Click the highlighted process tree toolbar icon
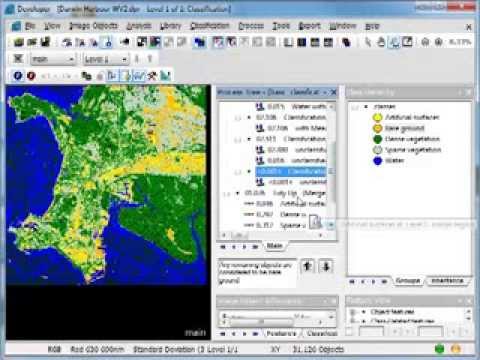The image size is (480, 360). point(112,76)
